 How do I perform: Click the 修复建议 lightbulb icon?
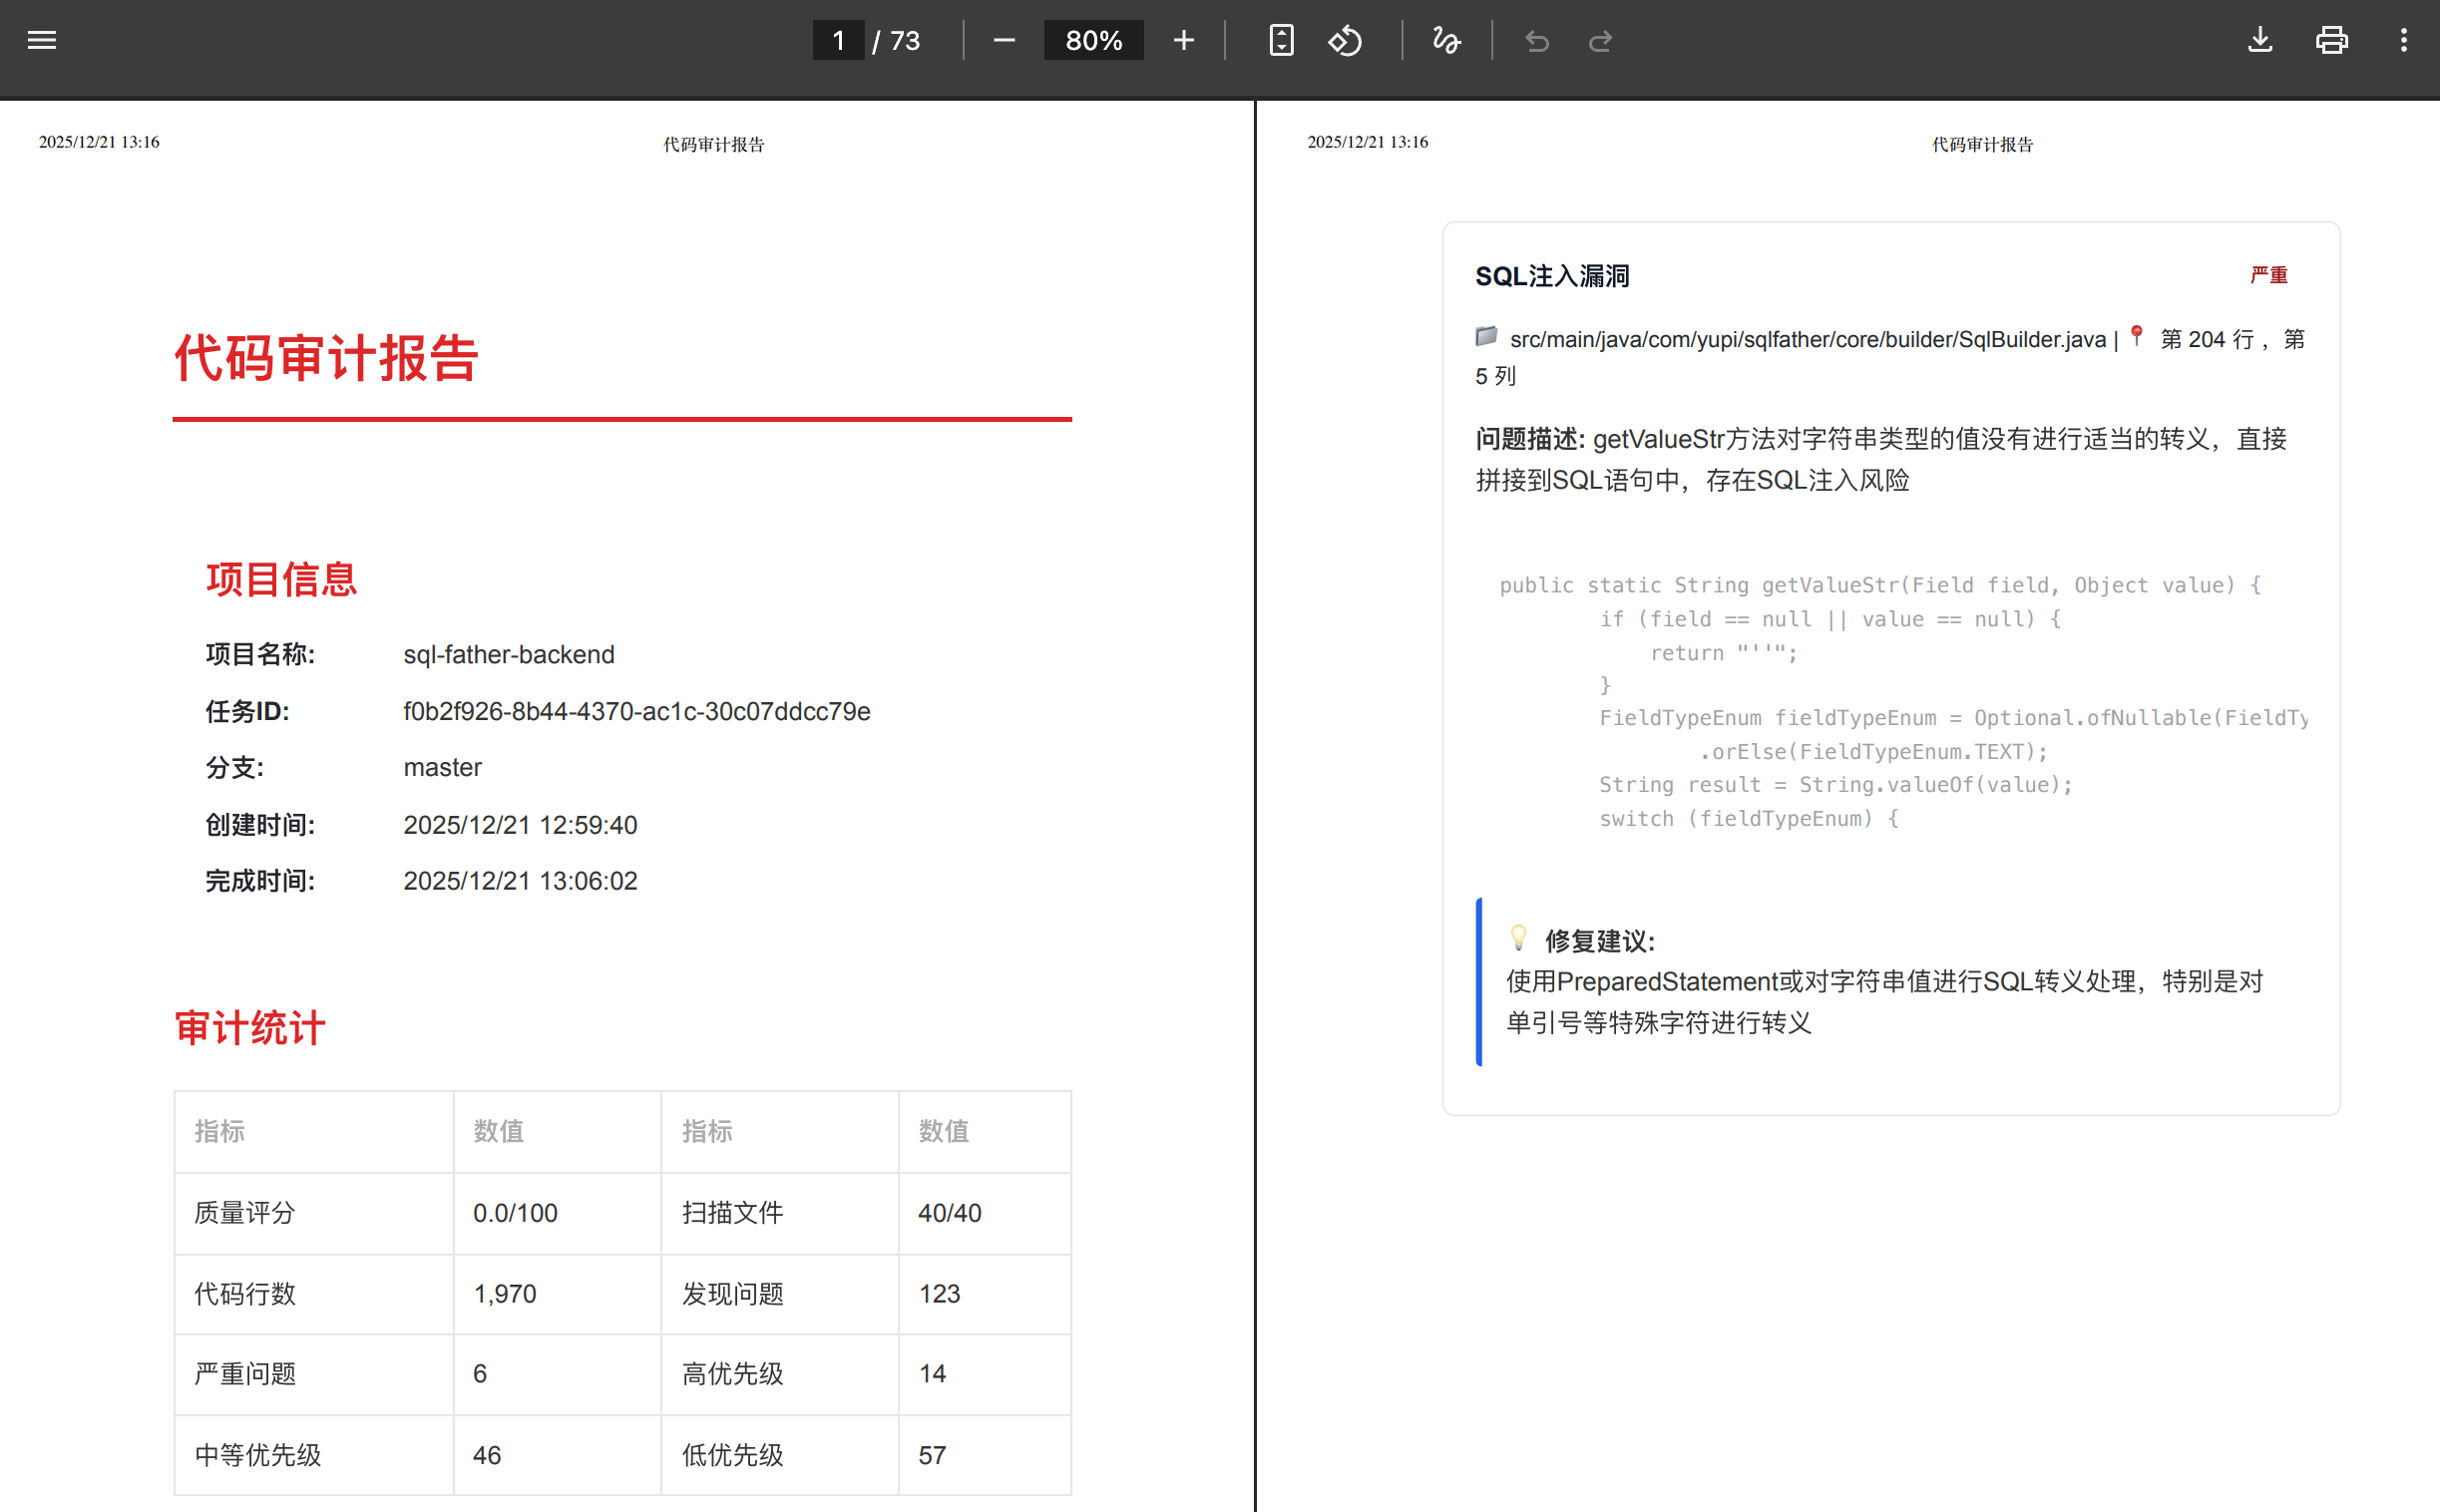coord(1518,937)
